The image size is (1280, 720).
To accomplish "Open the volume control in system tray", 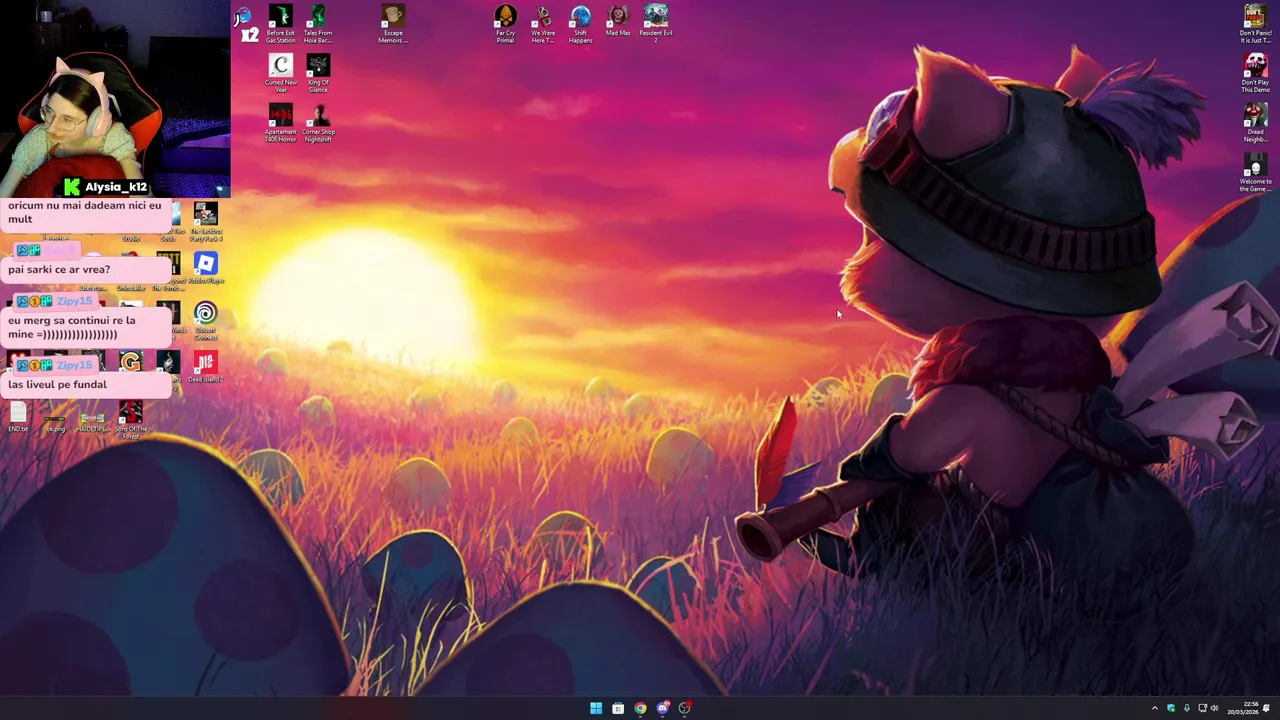I will point(1215,708).
